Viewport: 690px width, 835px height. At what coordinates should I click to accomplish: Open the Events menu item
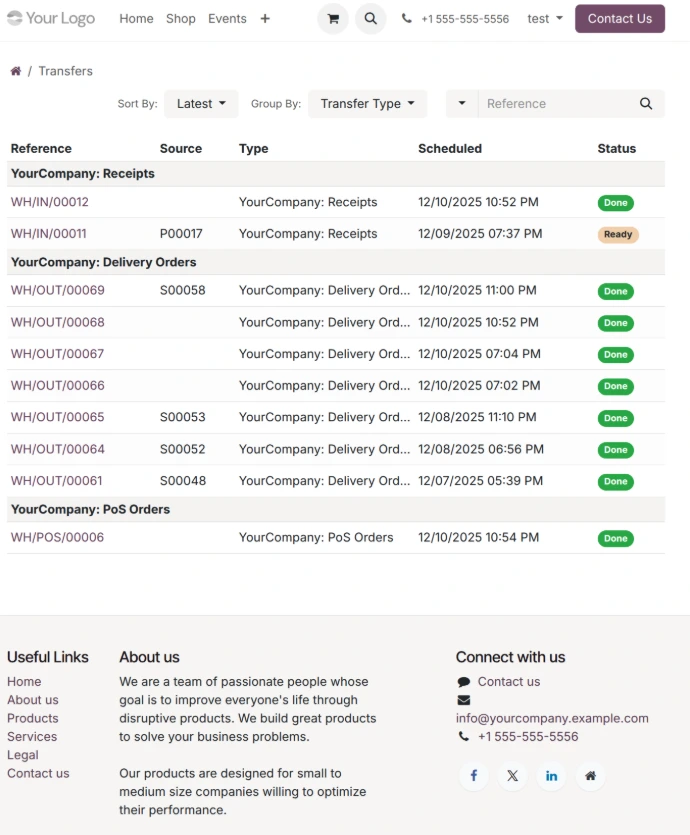click(x=227, y=19)
